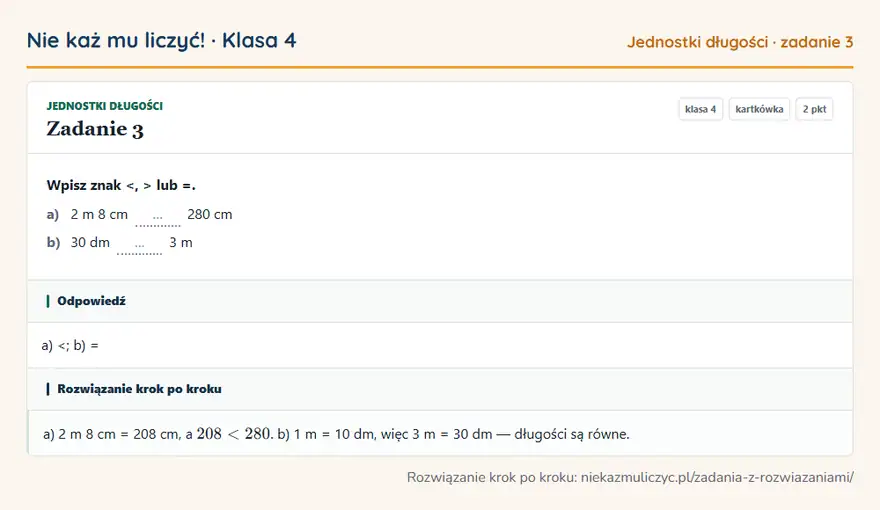Click the 'Nie każ mu liczyć! · Klasa 4' title
The height and width of the screenshot is (510, 880).
click(161, 40)
